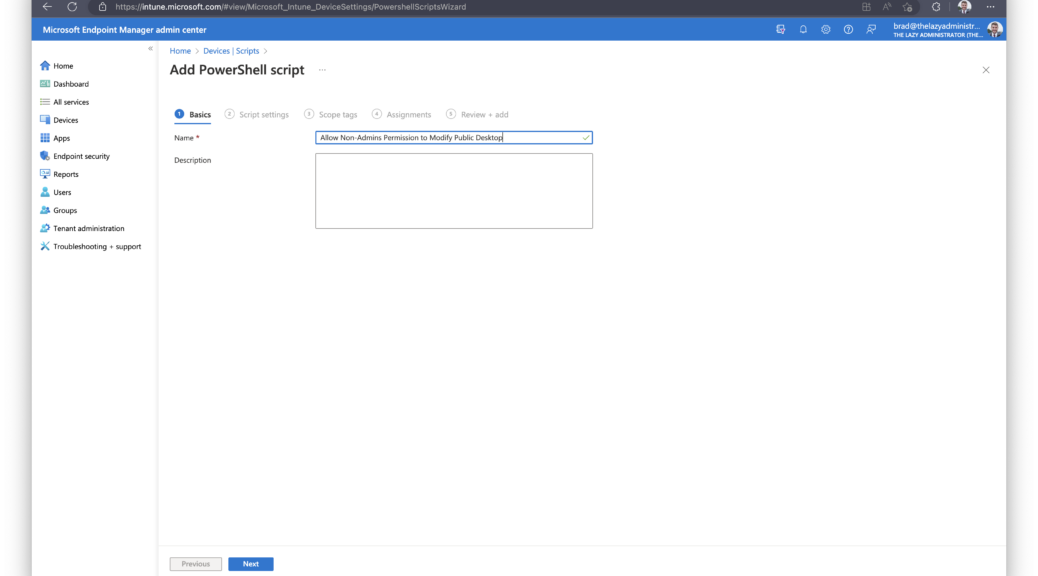Image resolution: width=1038 pixels, height=576 pixels.
Task: Open notifications bell icon
Action: pos(803,29)
